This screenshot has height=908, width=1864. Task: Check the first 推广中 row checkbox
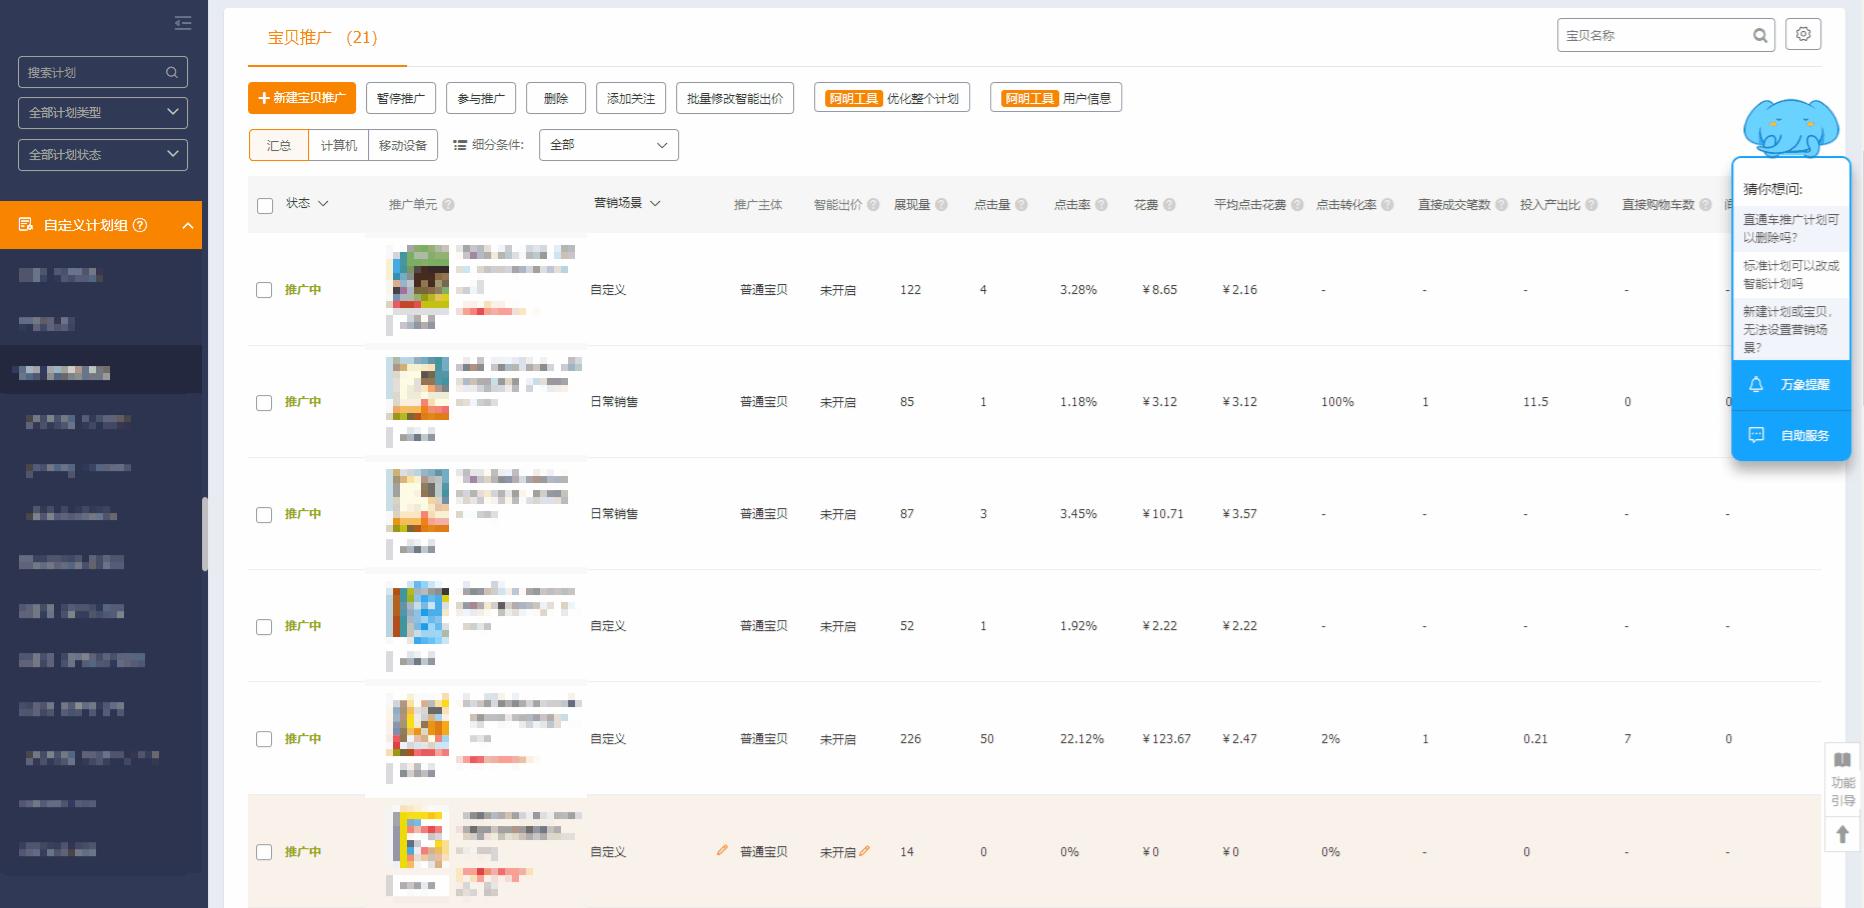click(265, 290)
